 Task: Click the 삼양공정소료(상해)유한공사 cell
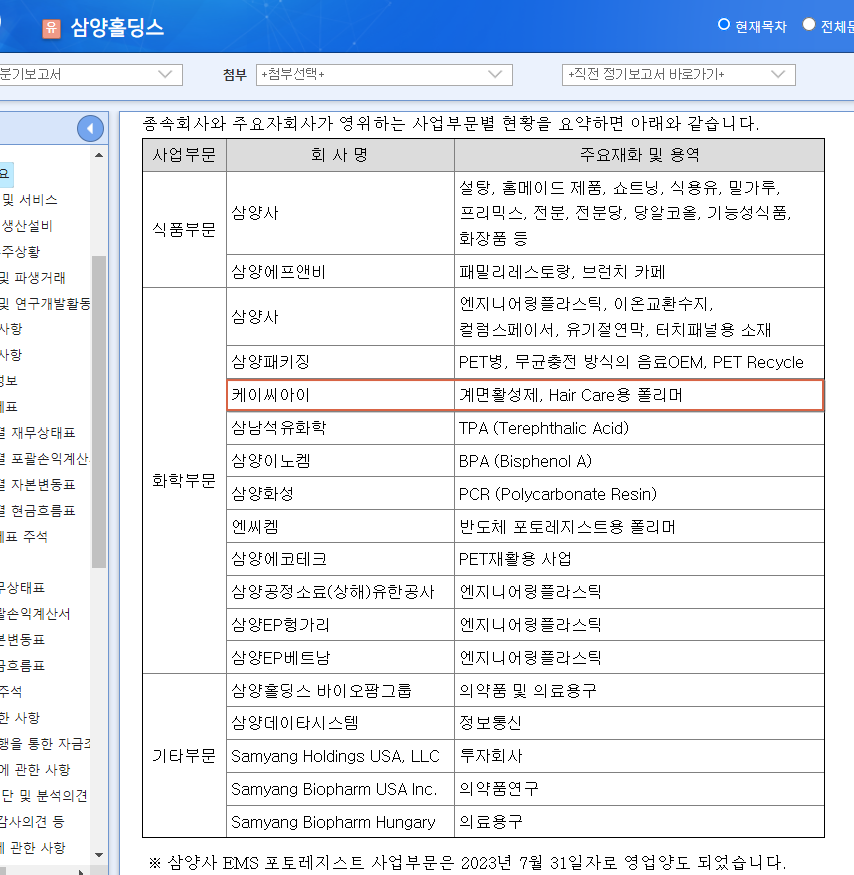[340, 592]
